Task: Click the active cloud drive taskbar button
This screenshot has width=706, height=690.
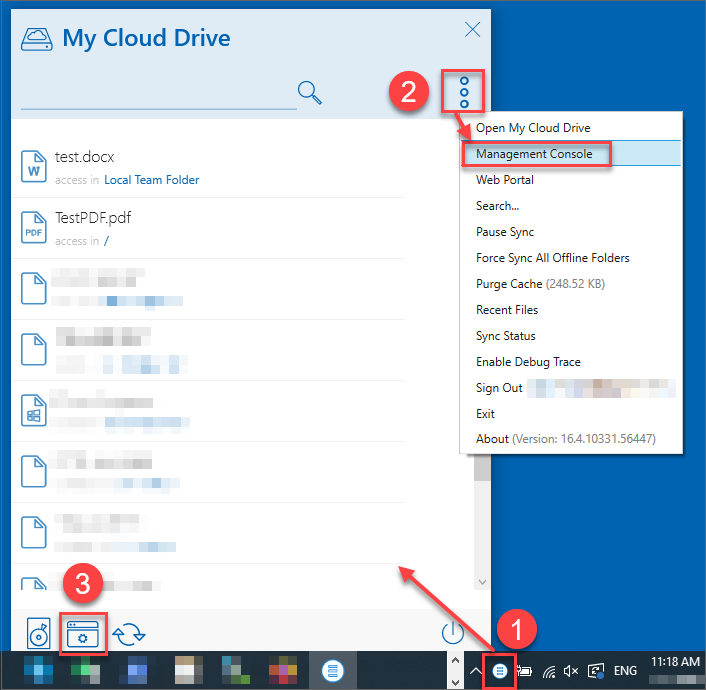Action: 332,671
